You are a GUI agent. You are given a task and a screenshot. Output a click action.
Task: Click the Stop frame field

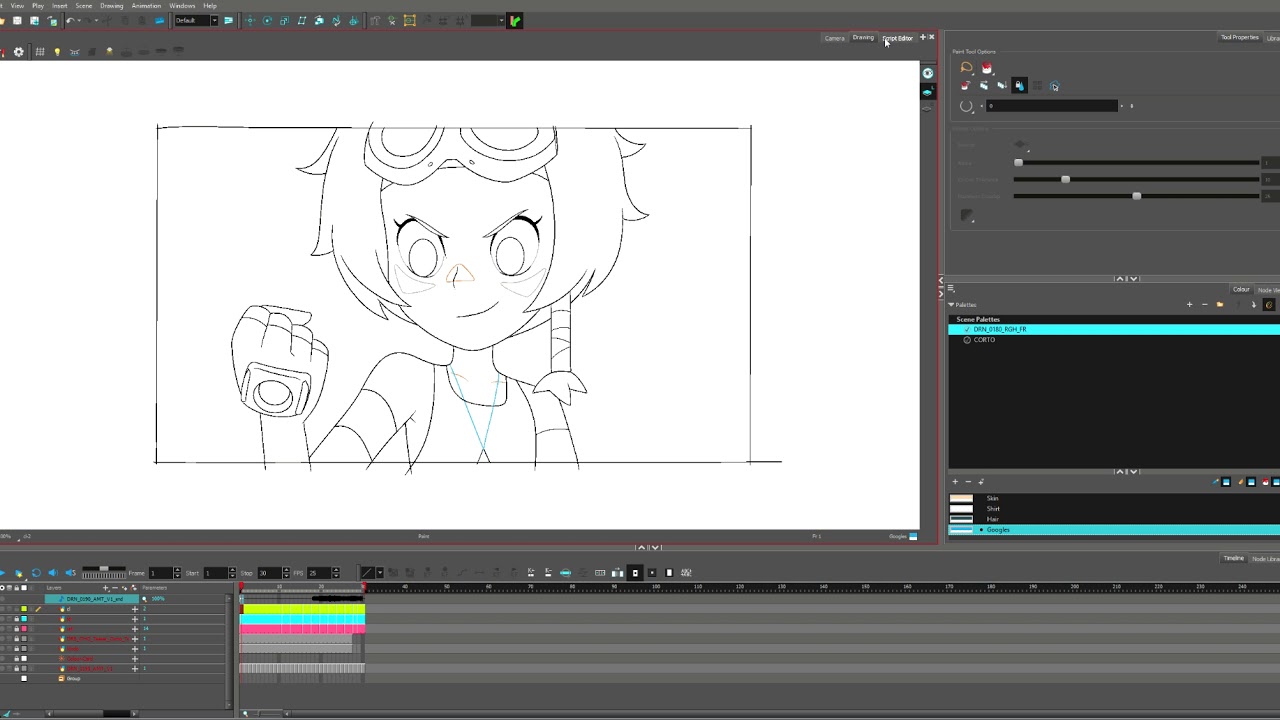[x=271, y=573]
